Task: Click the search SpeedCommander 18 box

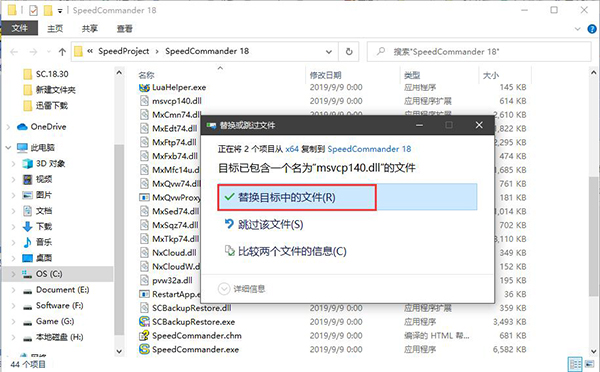Action: (479, 52)
